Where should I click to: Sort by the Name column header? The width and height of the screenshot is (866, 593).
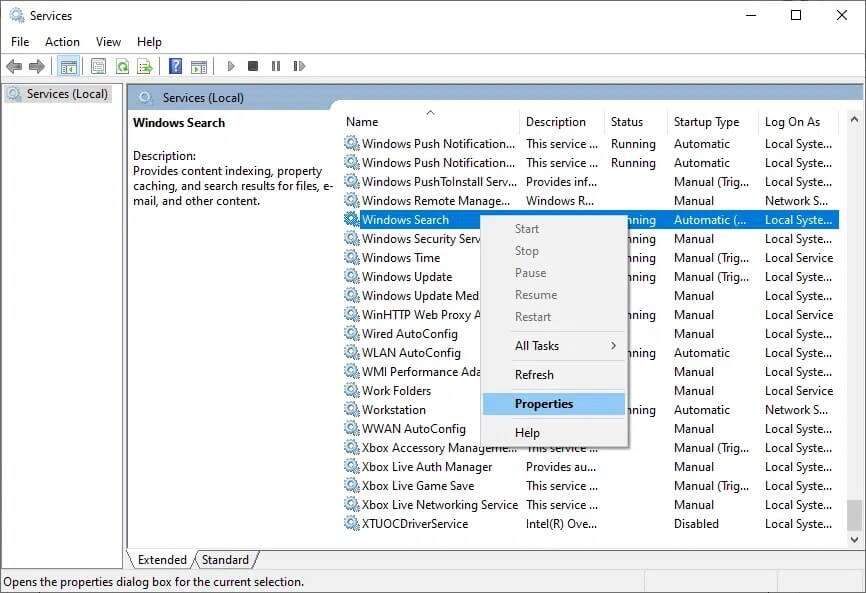click(431, 122)
